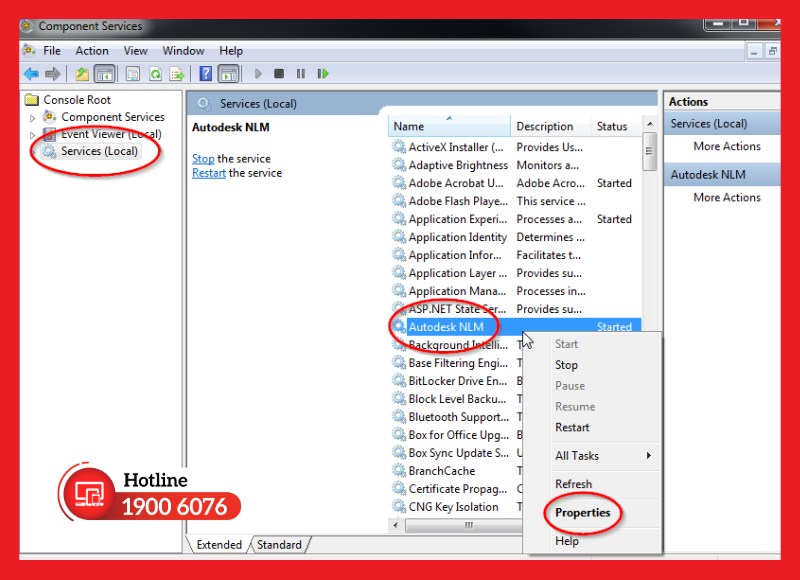Screen dimensions: 800x580
Task: Select the gear icon beside ActiveX Installer
Action: pos(398,147)
